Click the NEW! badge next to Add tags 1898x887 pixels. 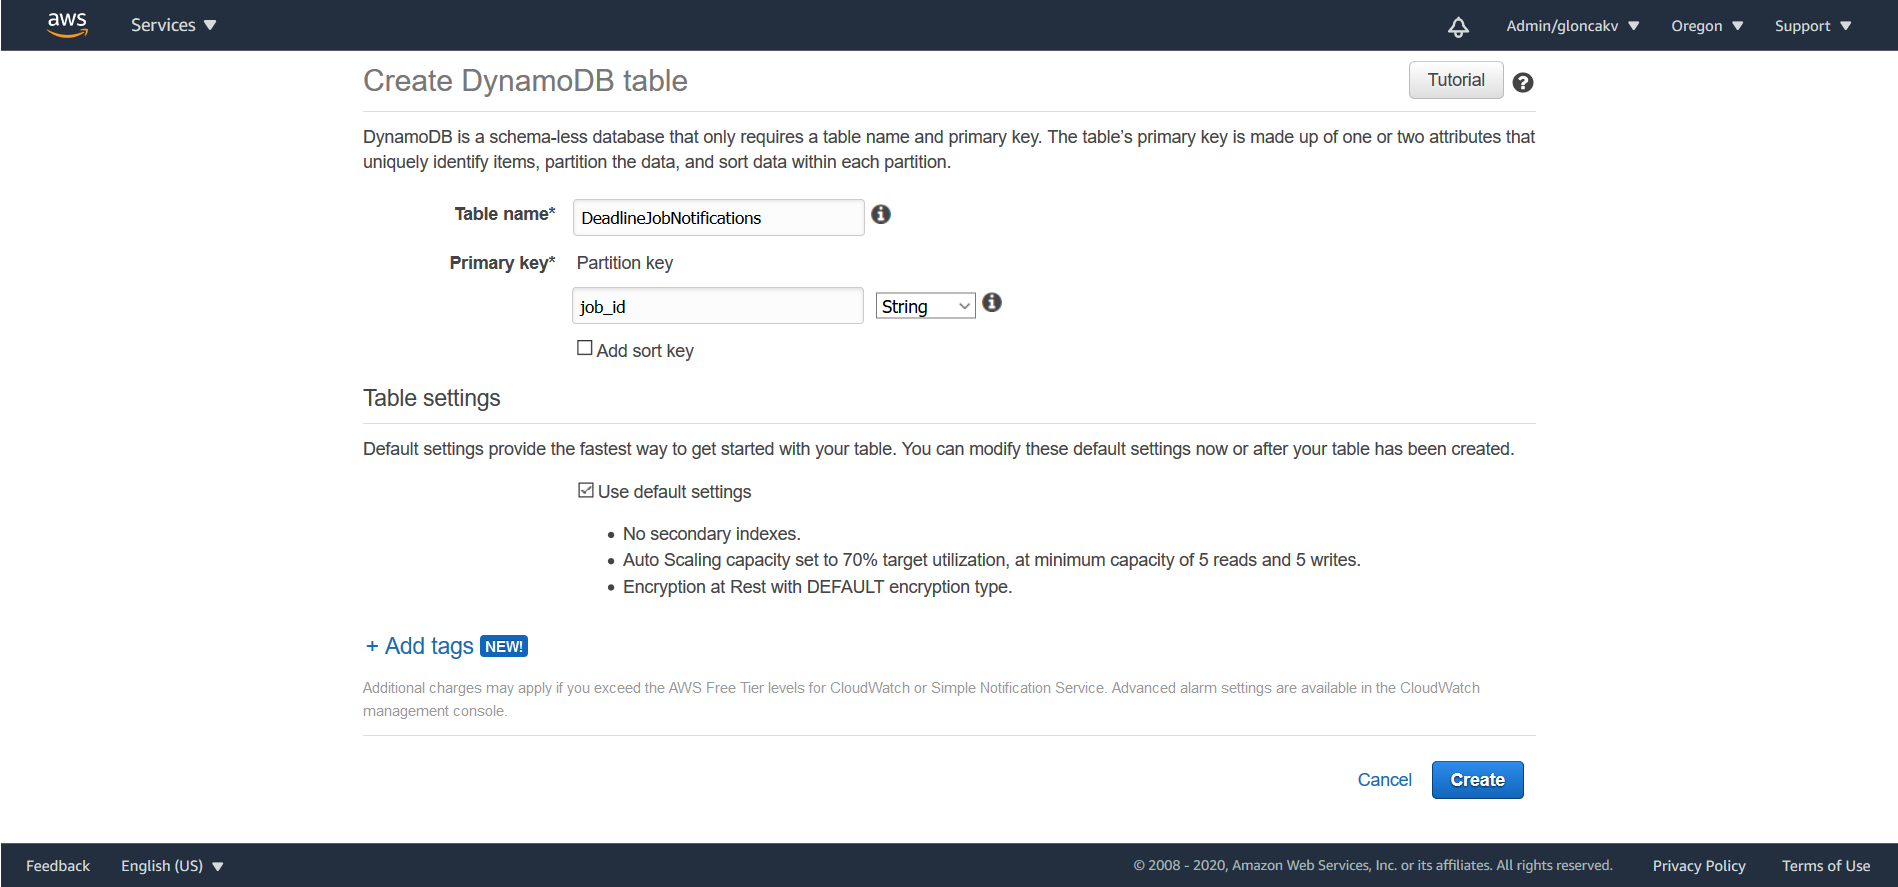[x=504, y=646]
